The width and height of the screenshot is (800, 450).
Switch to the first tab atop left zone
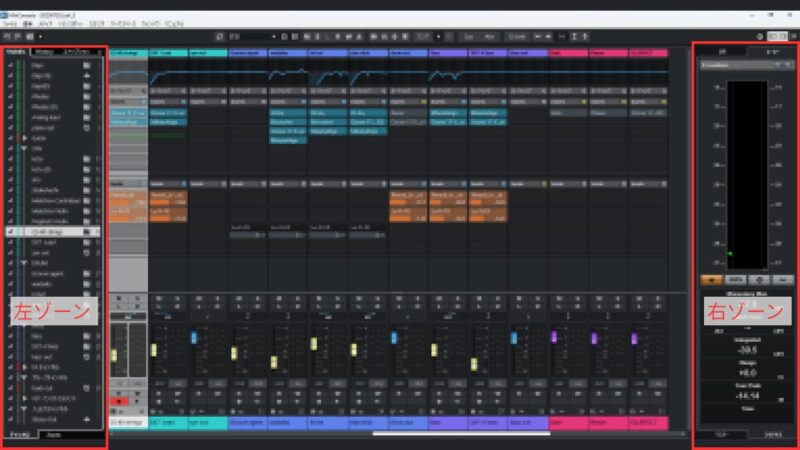coord(16,52)
